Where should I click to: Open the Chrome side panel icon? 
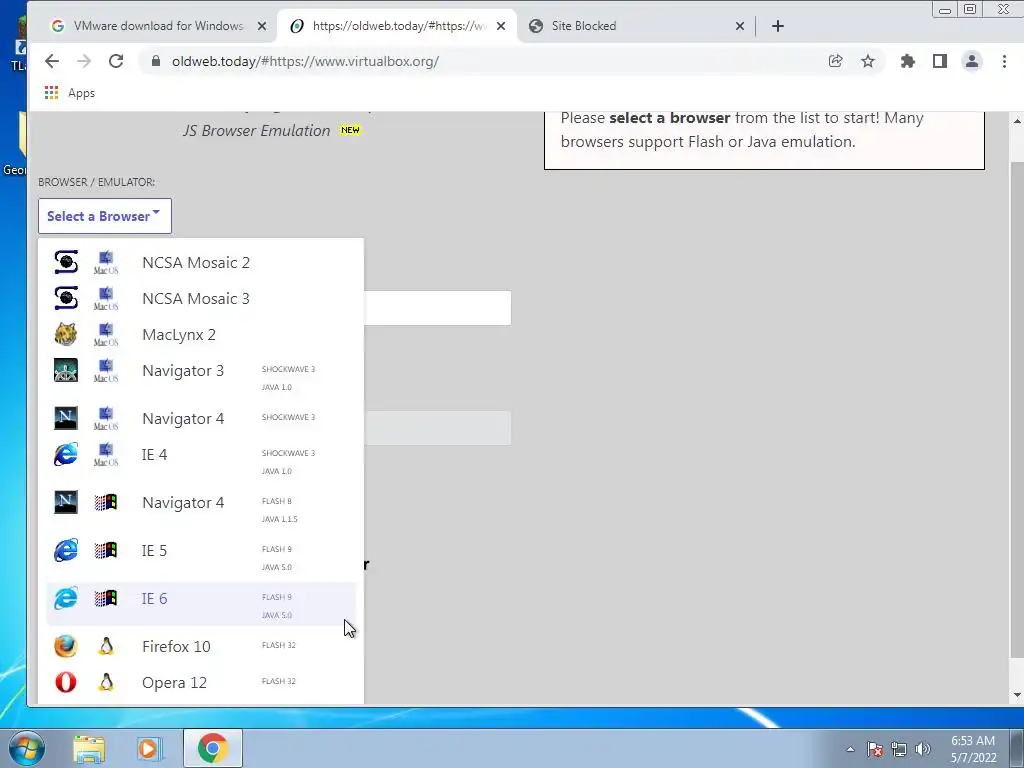click(x=940, y=61)
